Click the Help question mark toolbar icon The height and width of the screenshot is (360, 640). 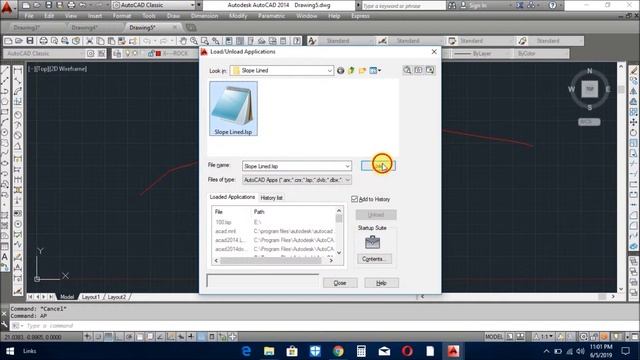pos(297,41)
